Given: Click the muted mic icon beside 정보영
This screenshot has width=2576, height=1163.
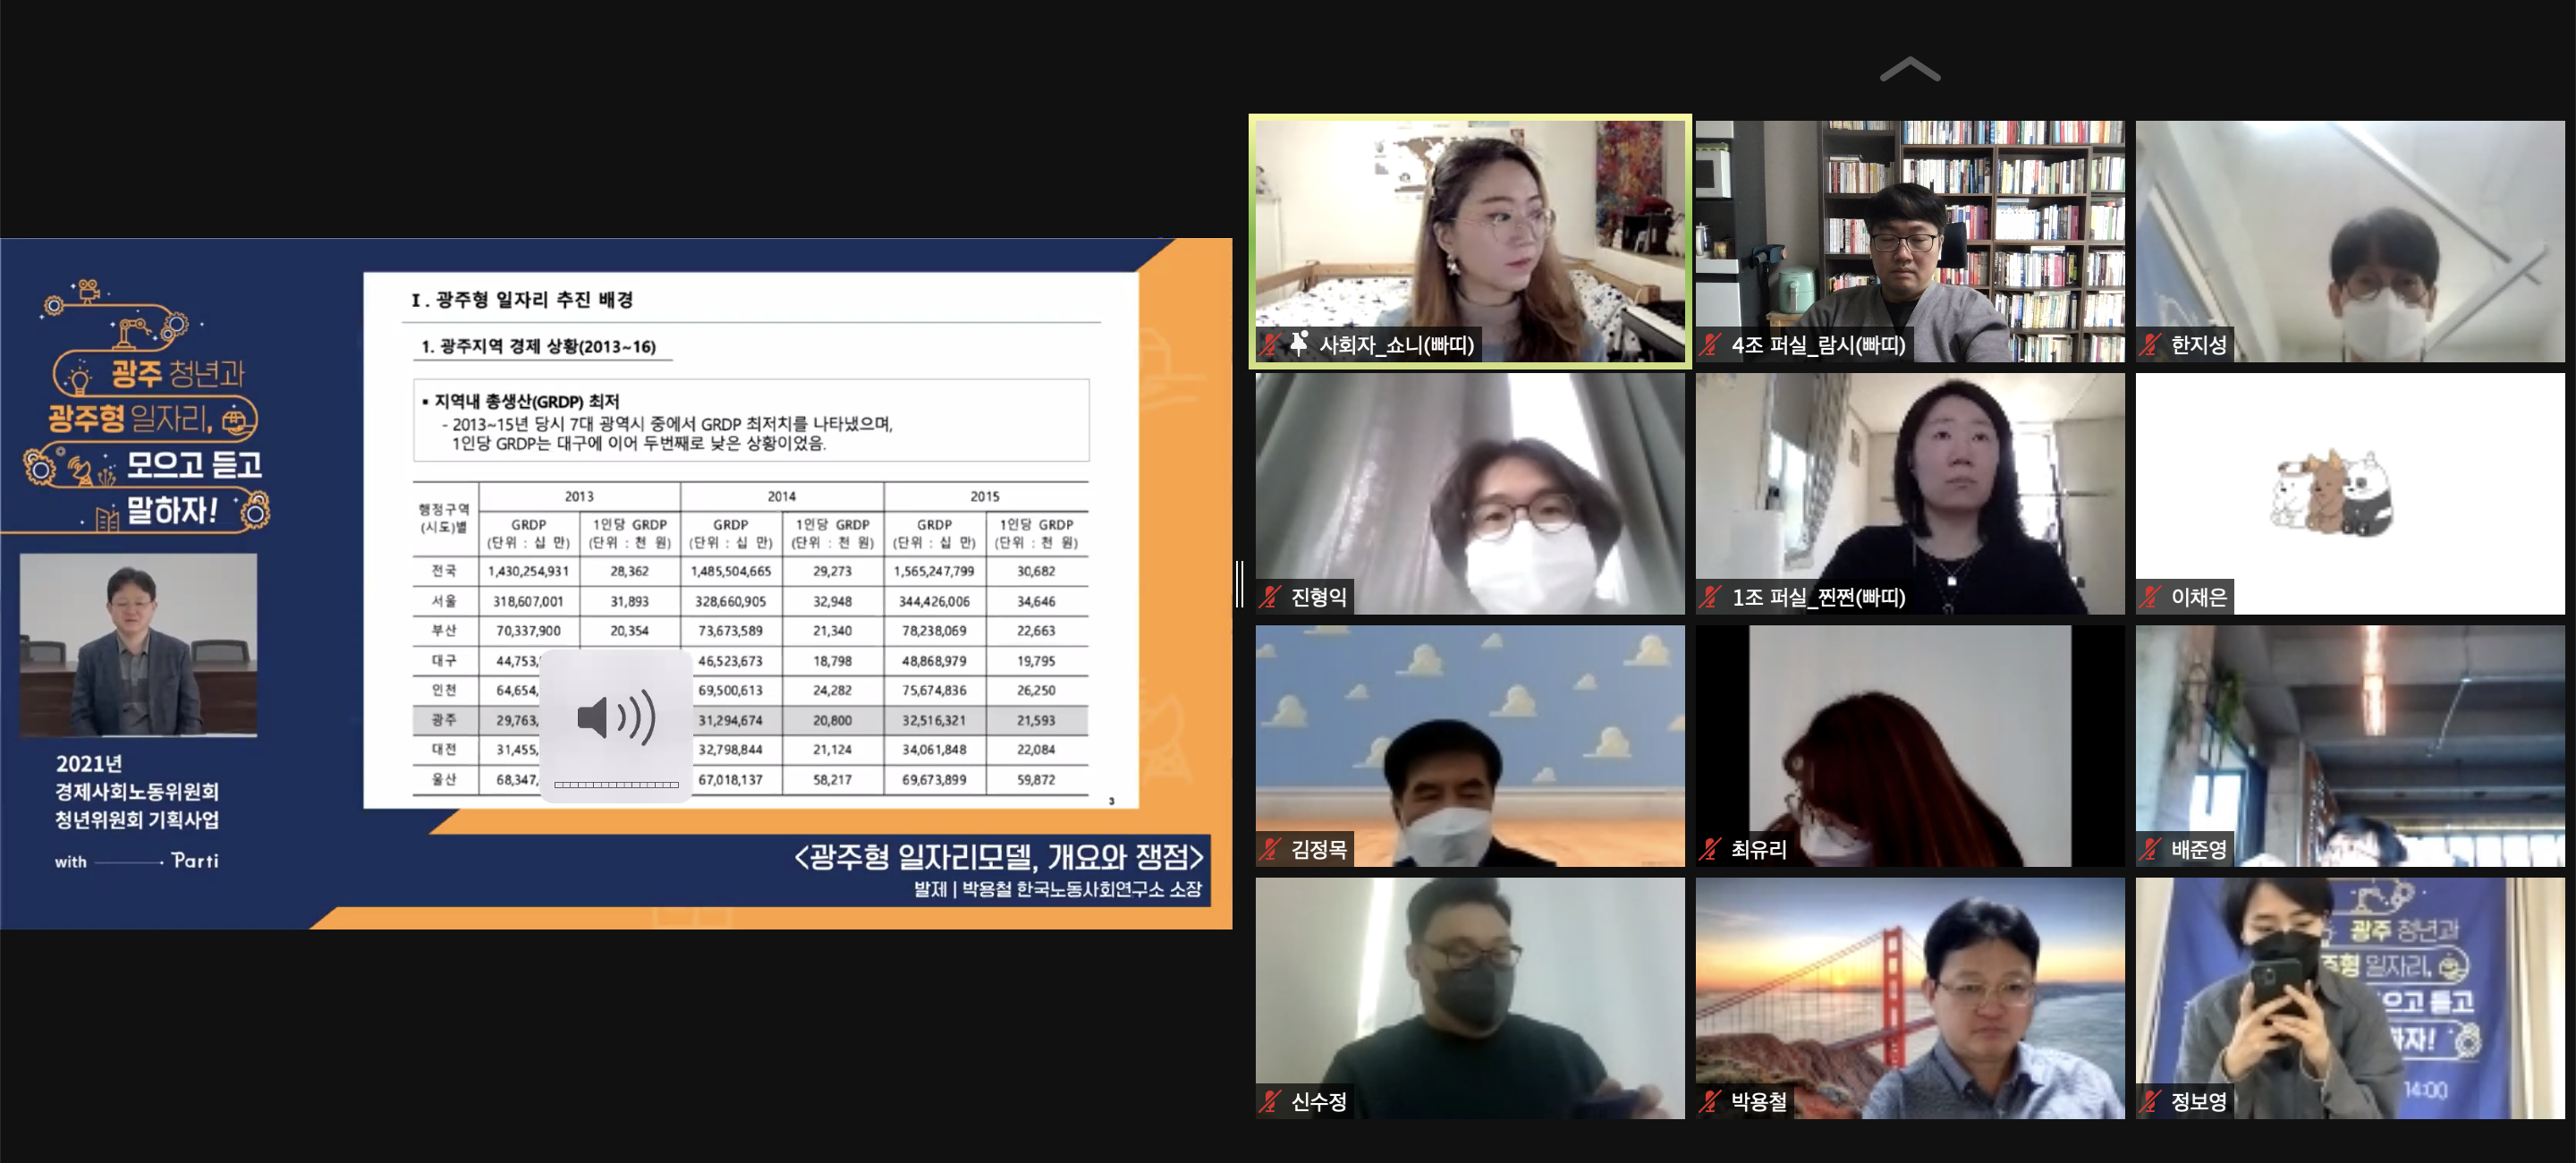Looking at the screenshot, I should pos(2150,1101).
